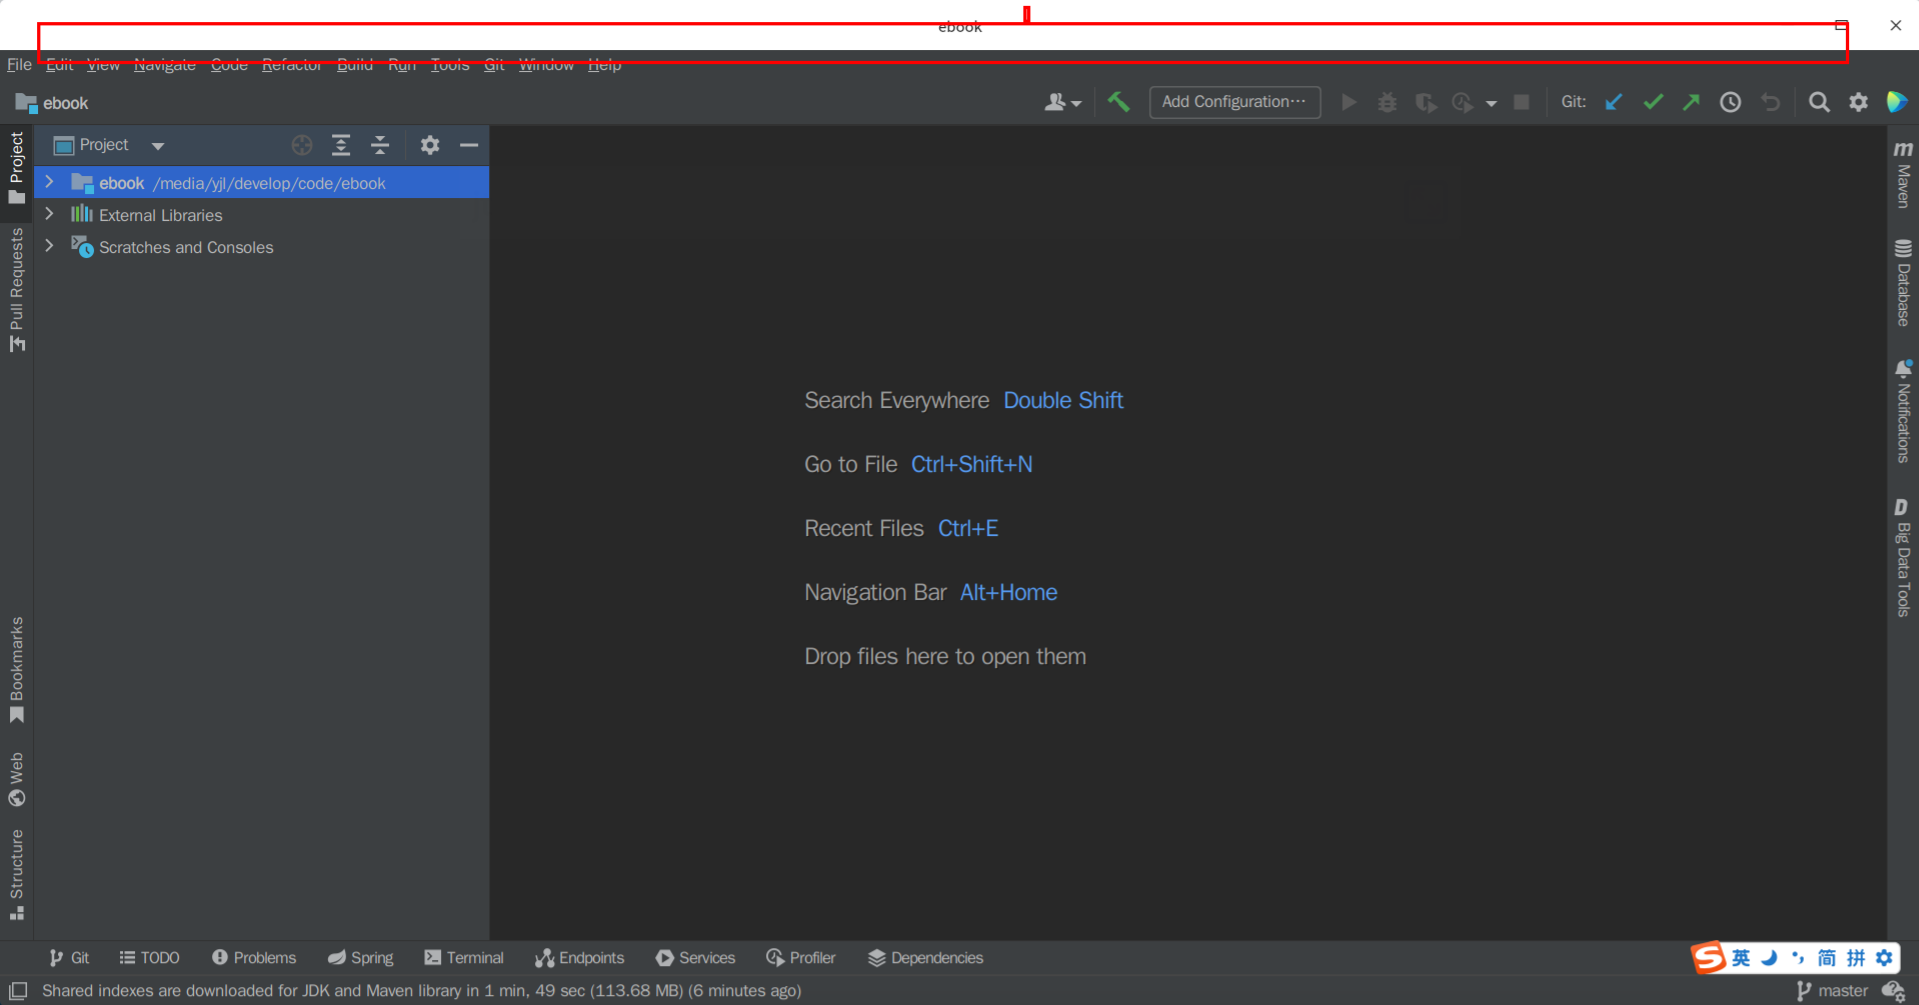Open Search Everywhere magnifier icon
Screen dimensions: 1919x1005
point(1819,102)
